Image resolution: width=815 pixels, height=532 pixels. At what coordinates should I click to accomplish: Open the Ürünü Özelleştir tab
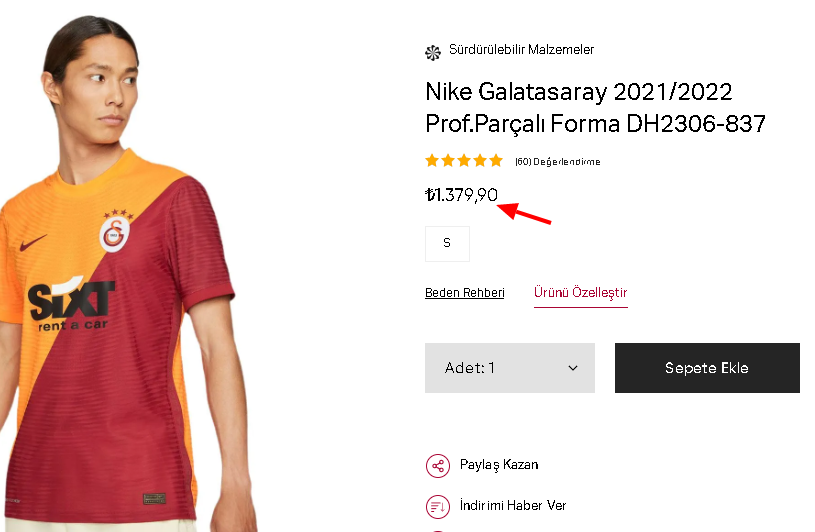[580, 293]
